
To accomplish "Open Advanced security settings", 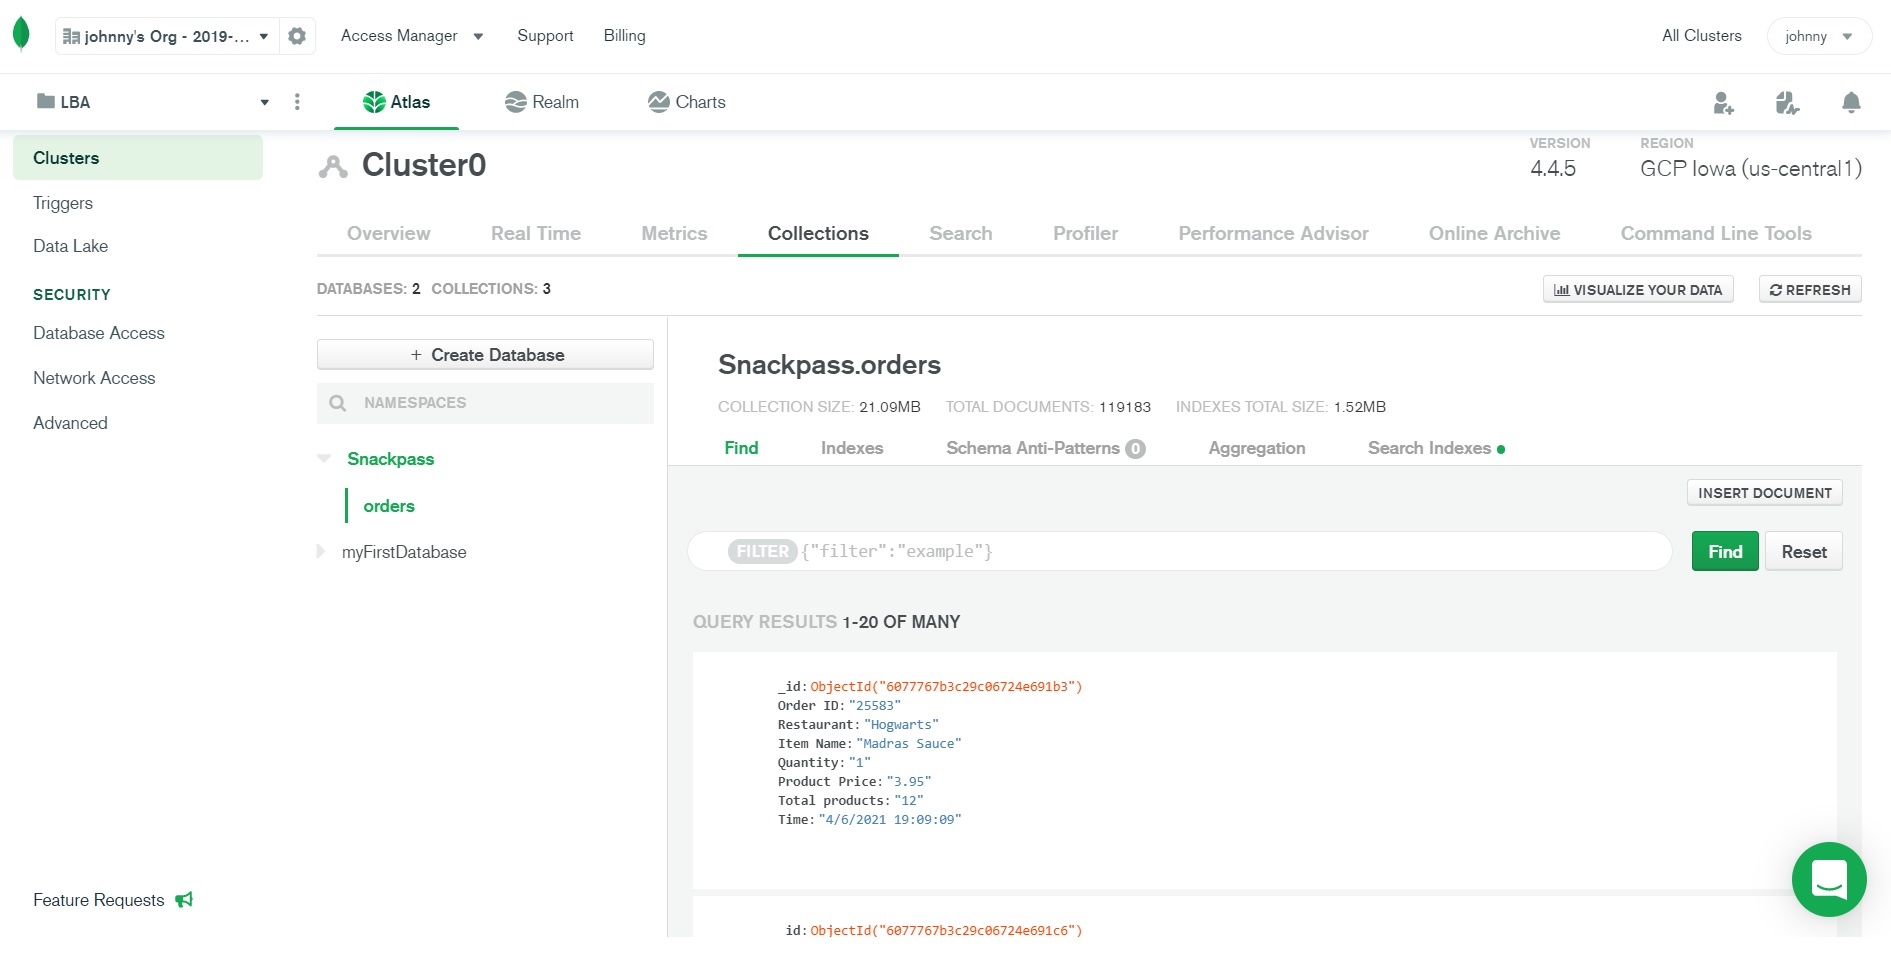I will point(70,423).
